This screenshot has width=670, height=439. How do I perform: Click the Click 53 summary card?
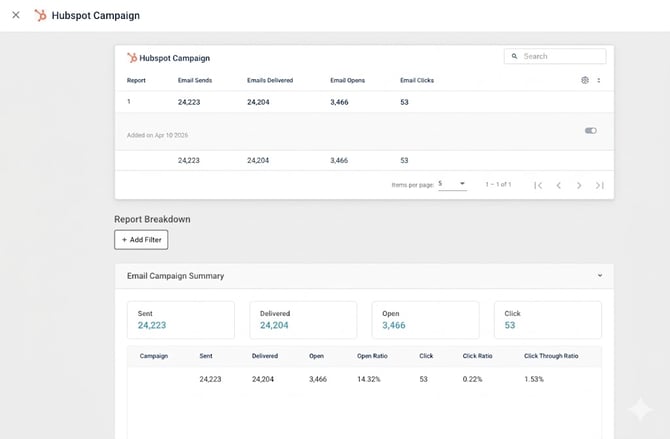[548, 320]
